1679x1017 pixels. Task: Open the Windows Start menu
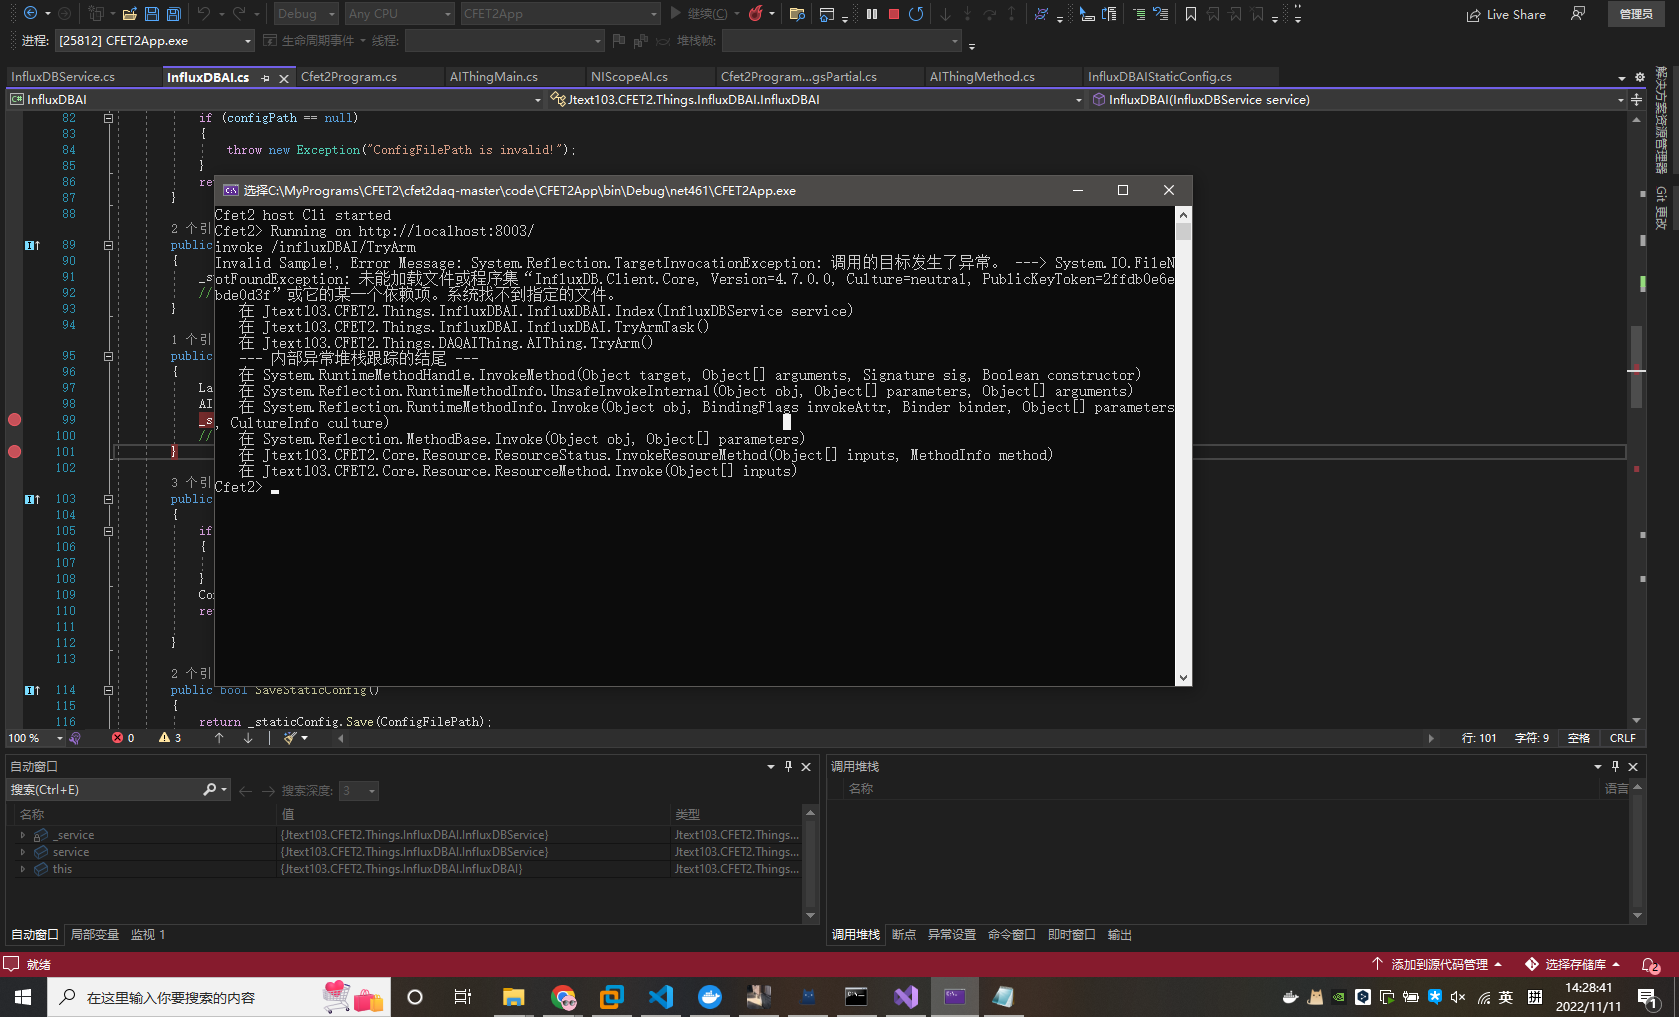(23, 997)
